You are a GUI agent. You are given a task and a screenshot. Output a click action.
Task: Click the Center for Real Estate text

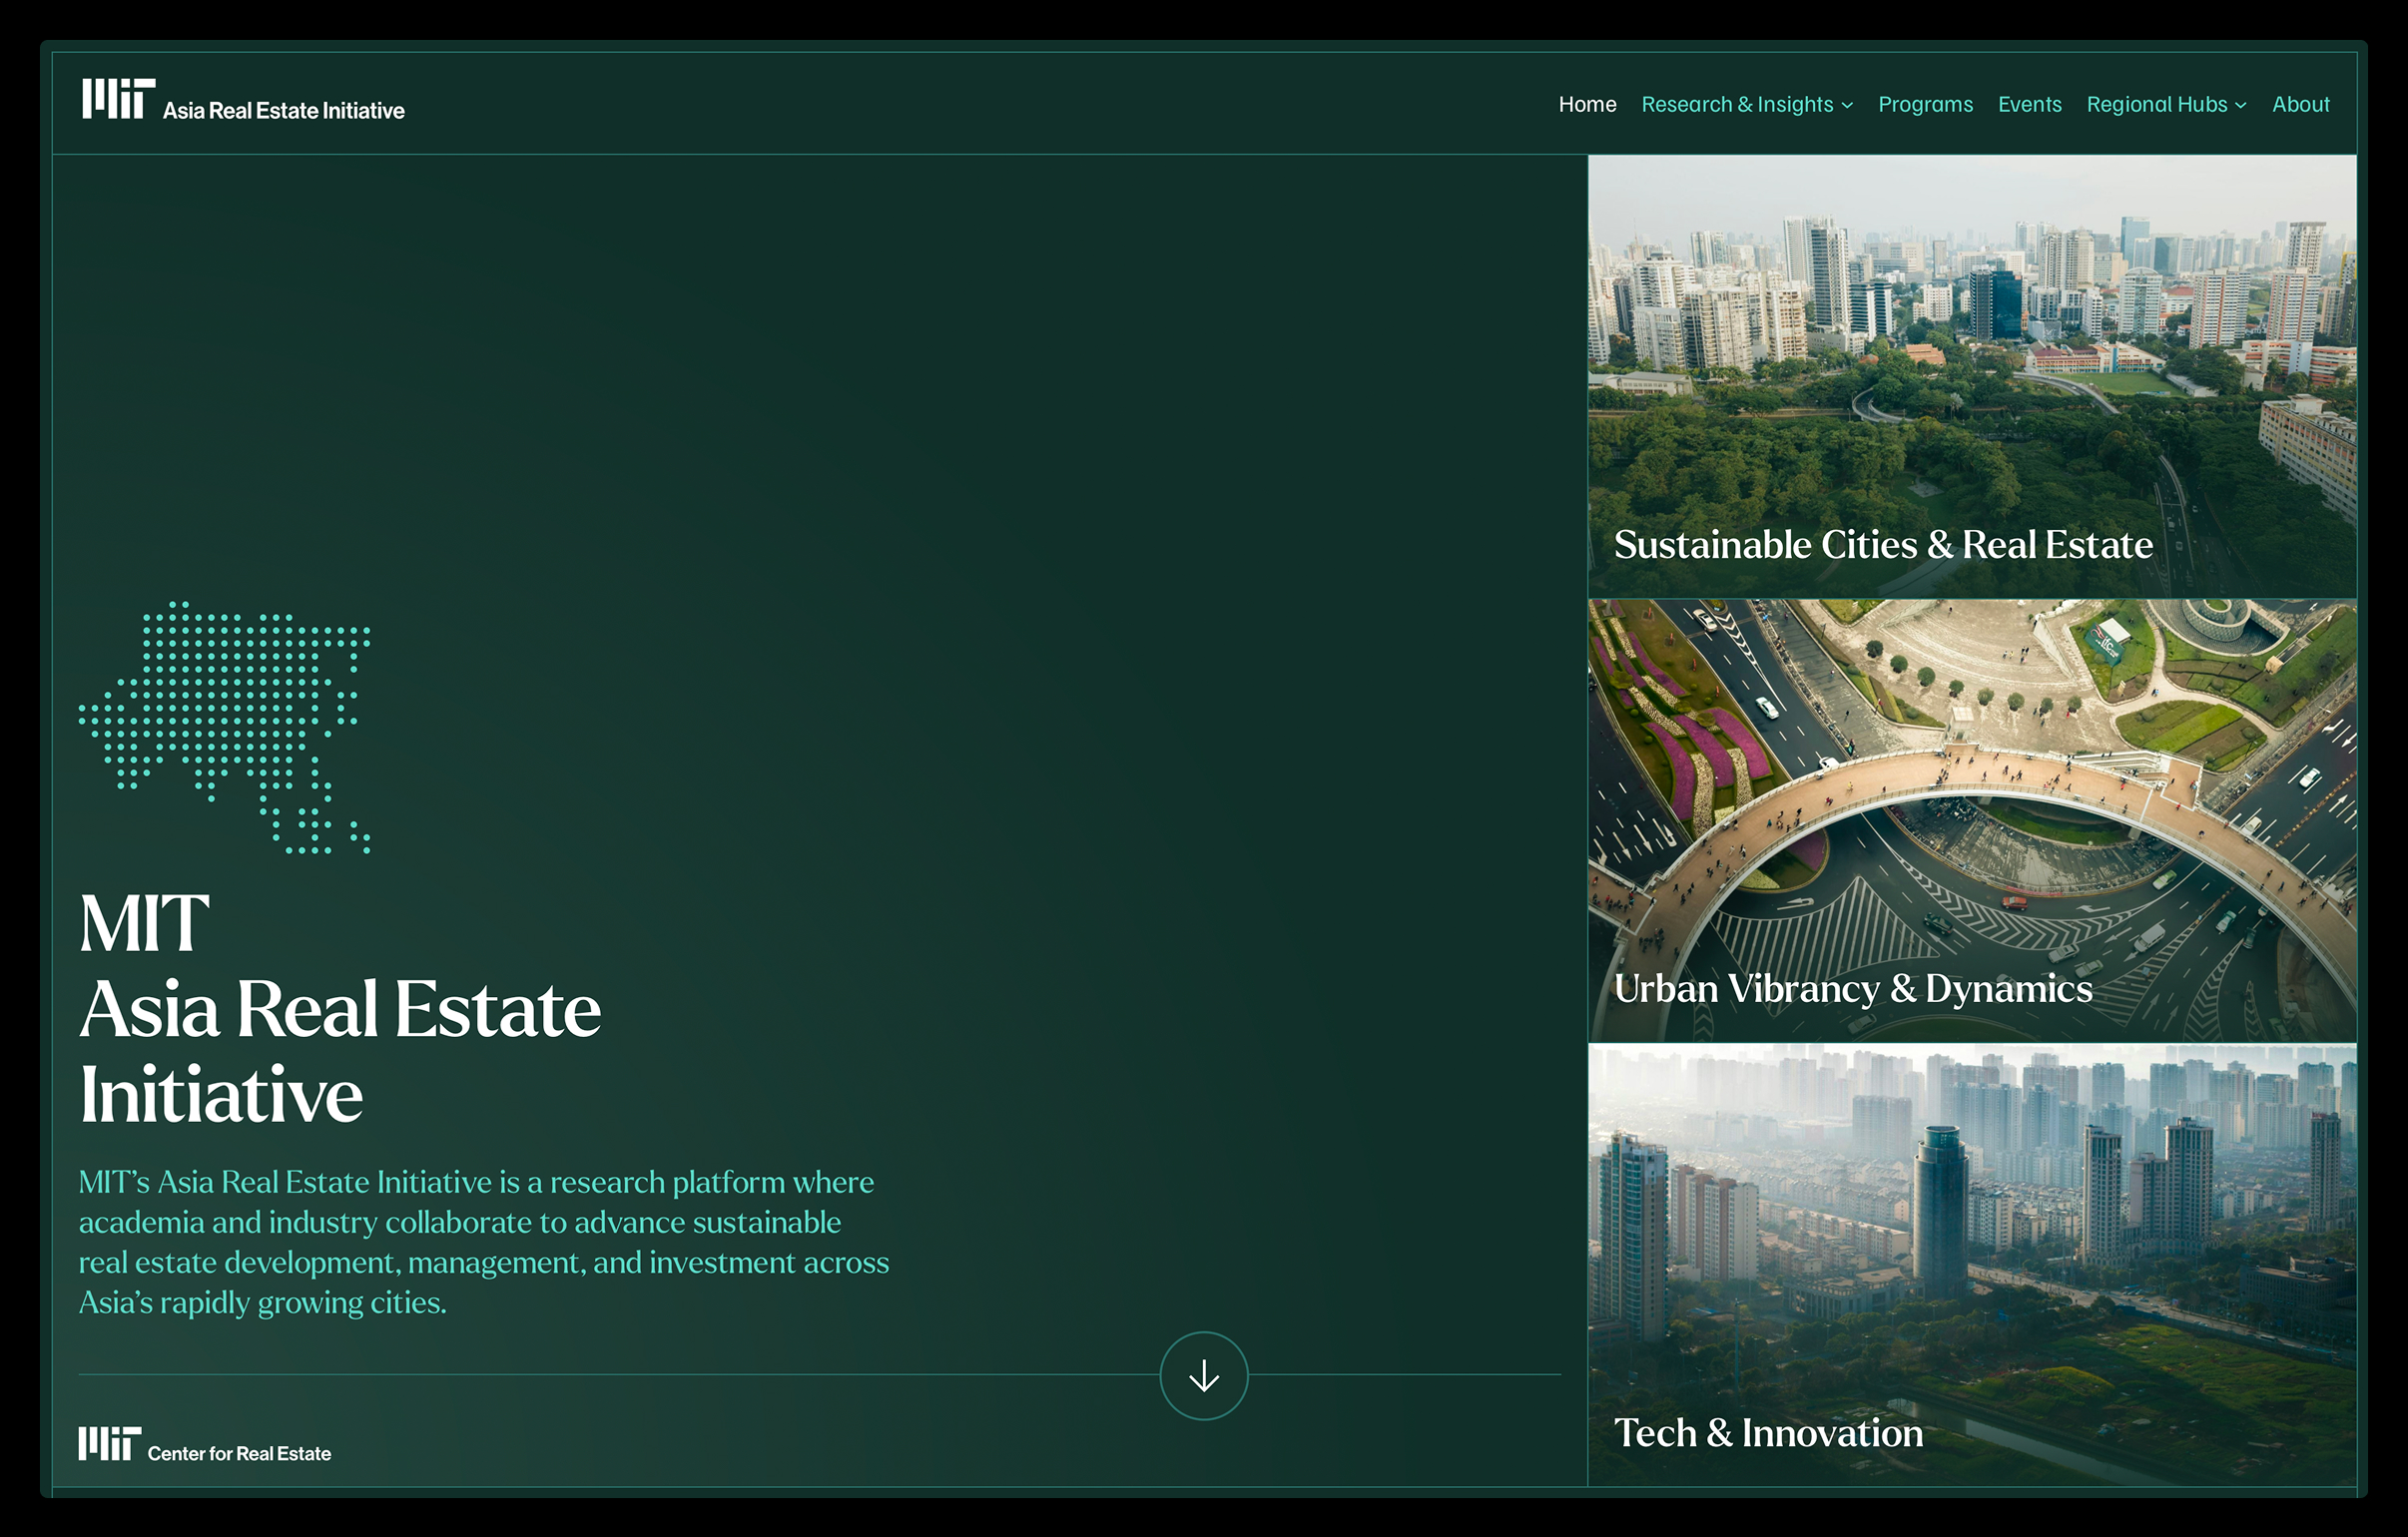(239, 1454)
